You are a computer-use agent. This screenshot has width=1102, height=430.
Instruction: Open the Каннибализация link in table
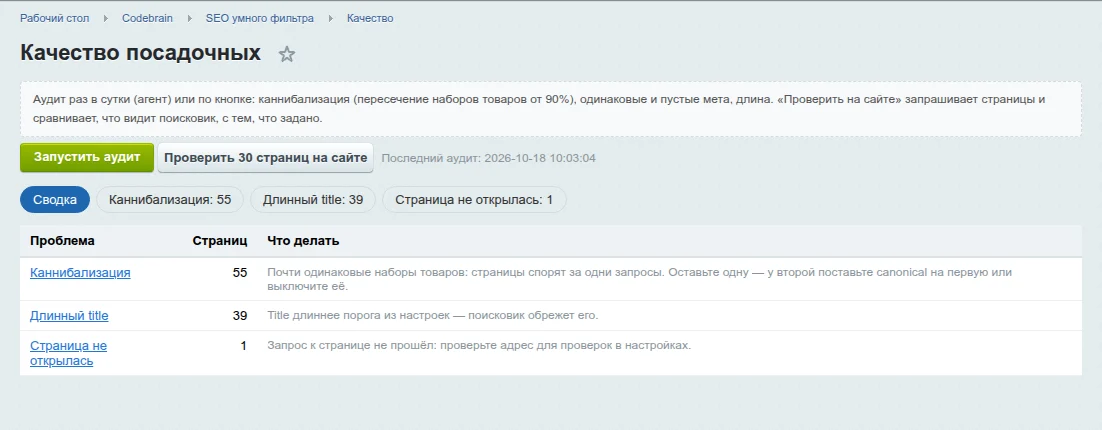[x=80, y=273]
